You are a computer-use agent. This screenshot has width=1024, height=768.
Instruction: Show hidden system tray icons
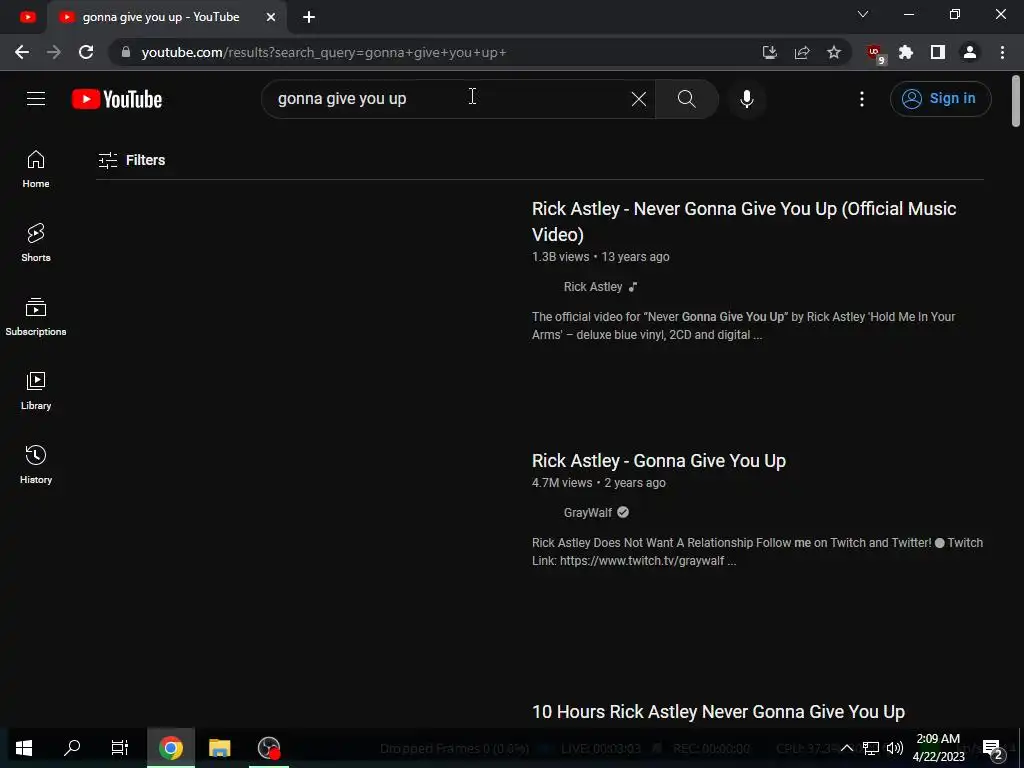[x=846, y=748]
